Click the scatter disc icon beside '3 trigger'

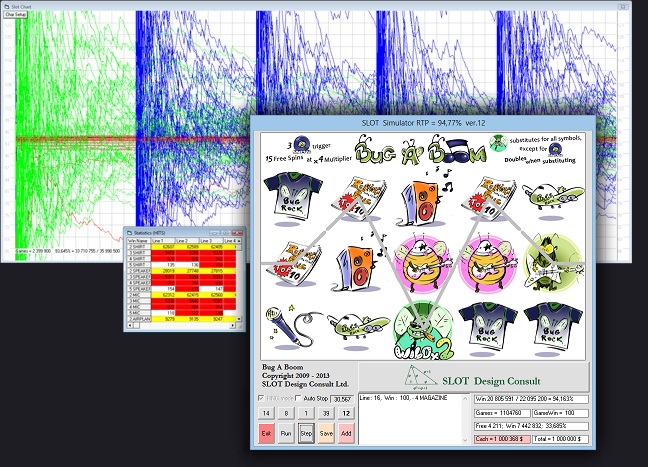tap(304, 145)
